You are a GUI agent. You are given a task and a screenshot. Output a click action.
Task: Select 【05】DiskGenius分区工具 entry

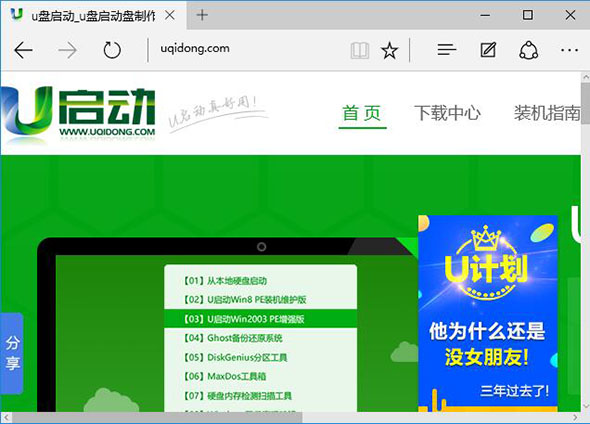pos(260,357)
